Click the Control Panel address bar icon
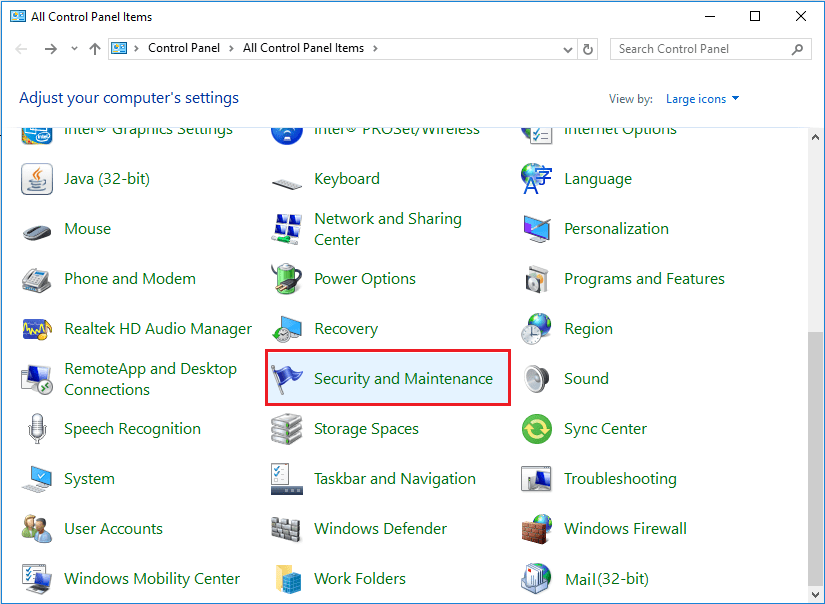Screen dimensions: 825x604 tap(119, 48)
